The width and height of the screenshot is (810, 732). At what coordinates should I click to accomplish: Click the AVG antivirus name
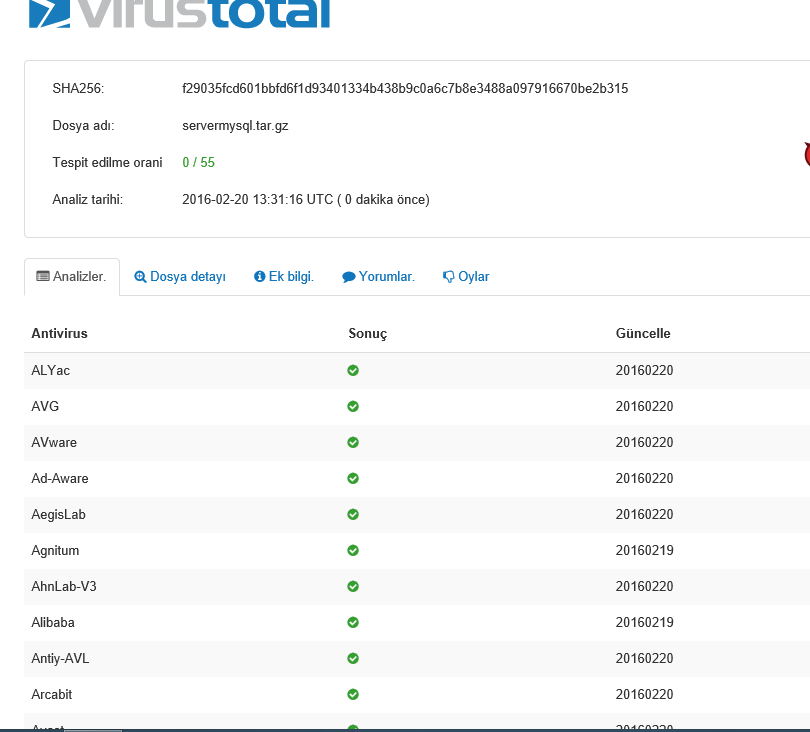pos(45,407)
